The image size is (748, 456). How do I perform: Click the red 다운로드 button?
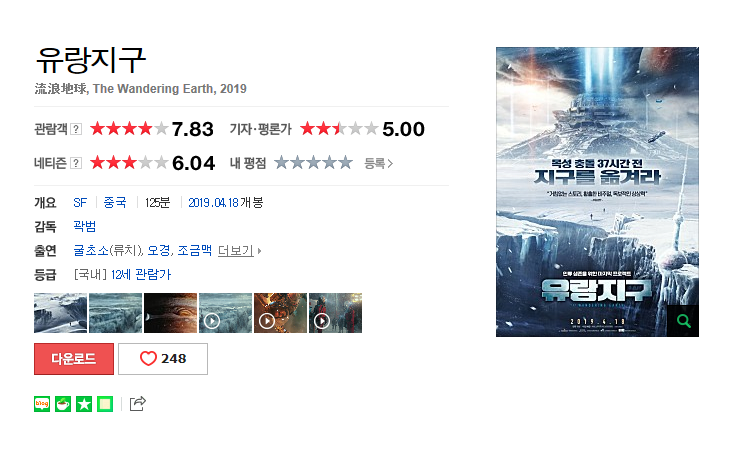tap(74, 359)
